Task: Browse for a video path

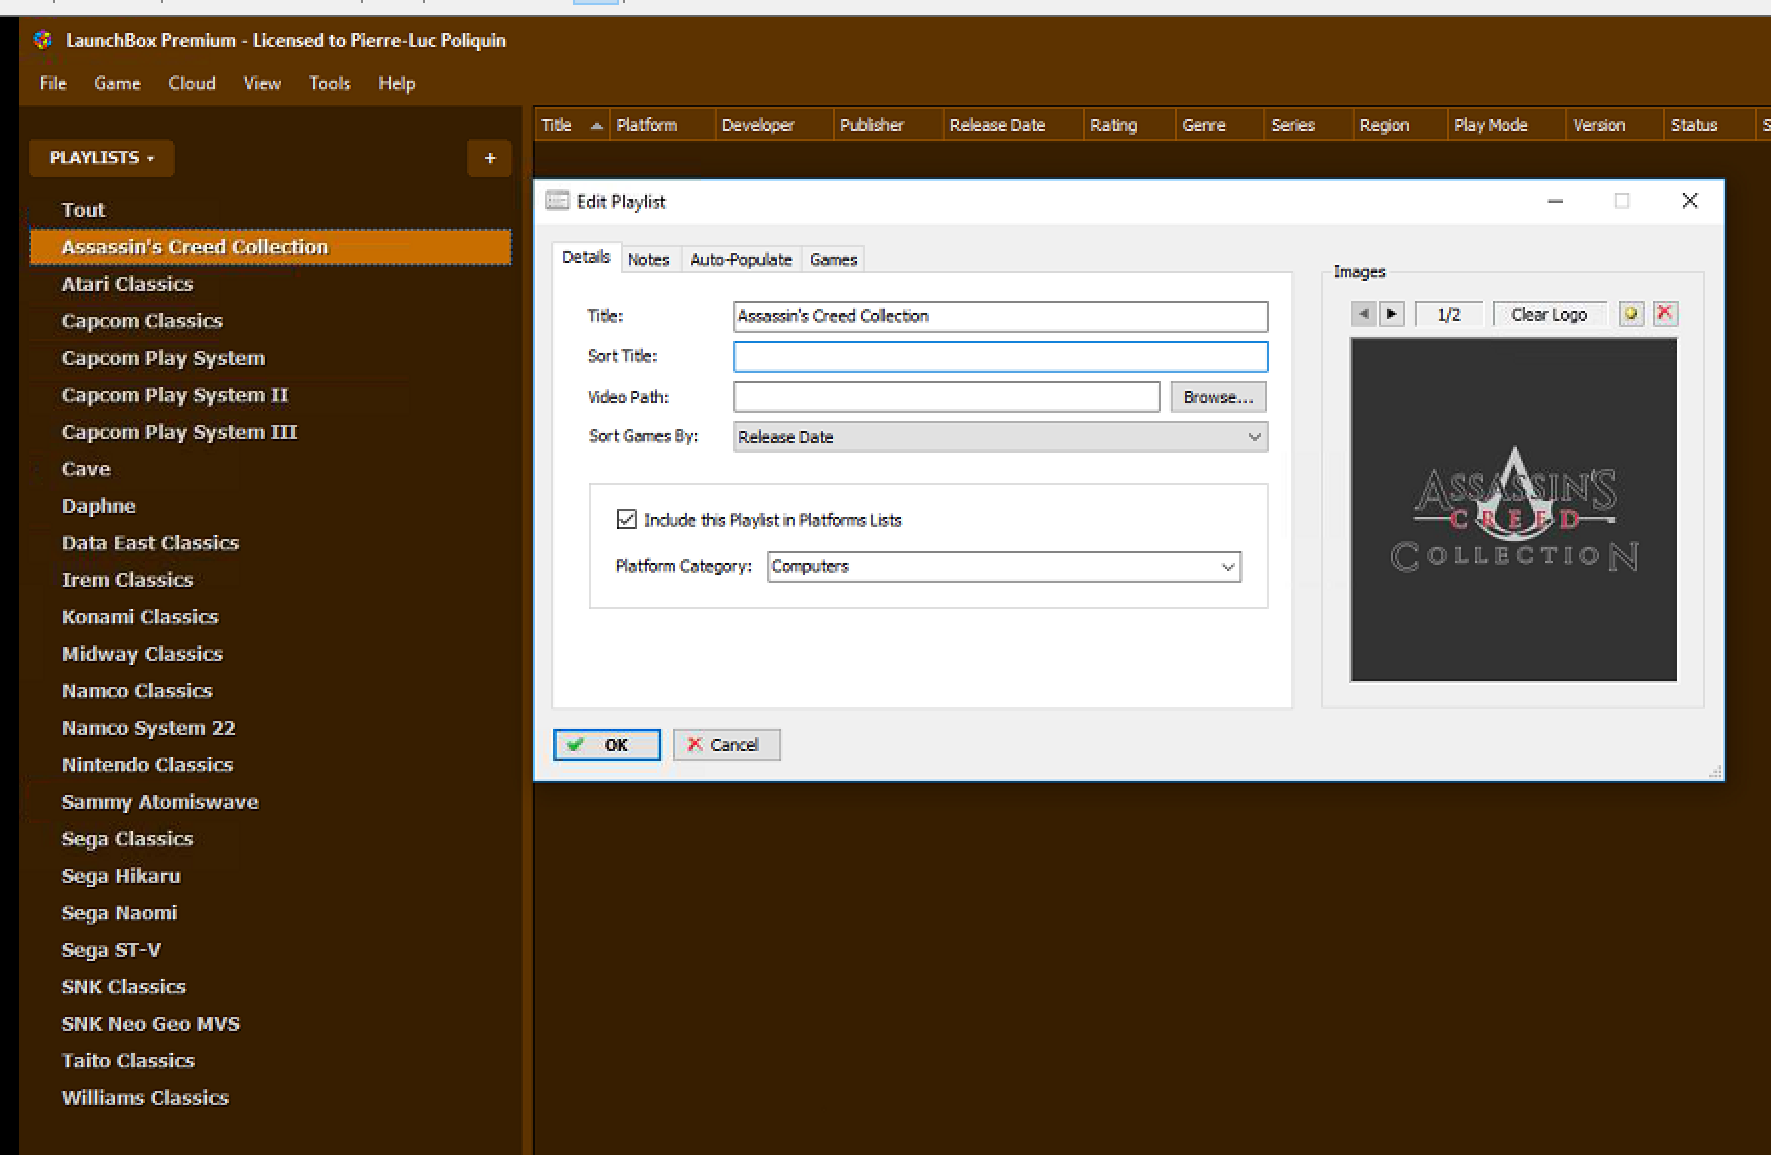Action: click(x=1218, y=397)
